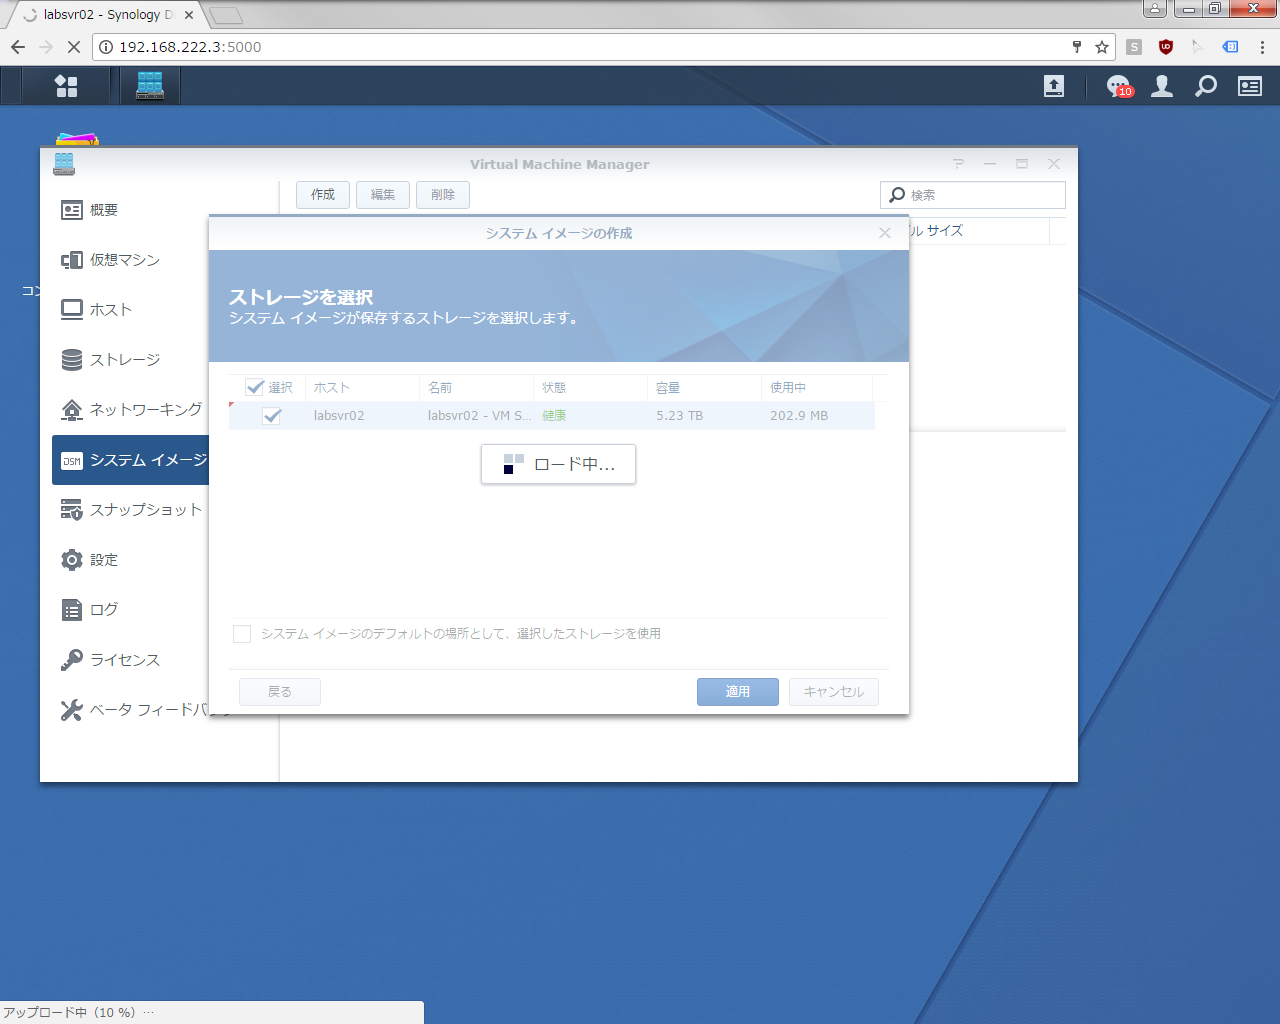Click ベータ フィードバック tools icon
1280x1024 pixels.
coord(72,710)
